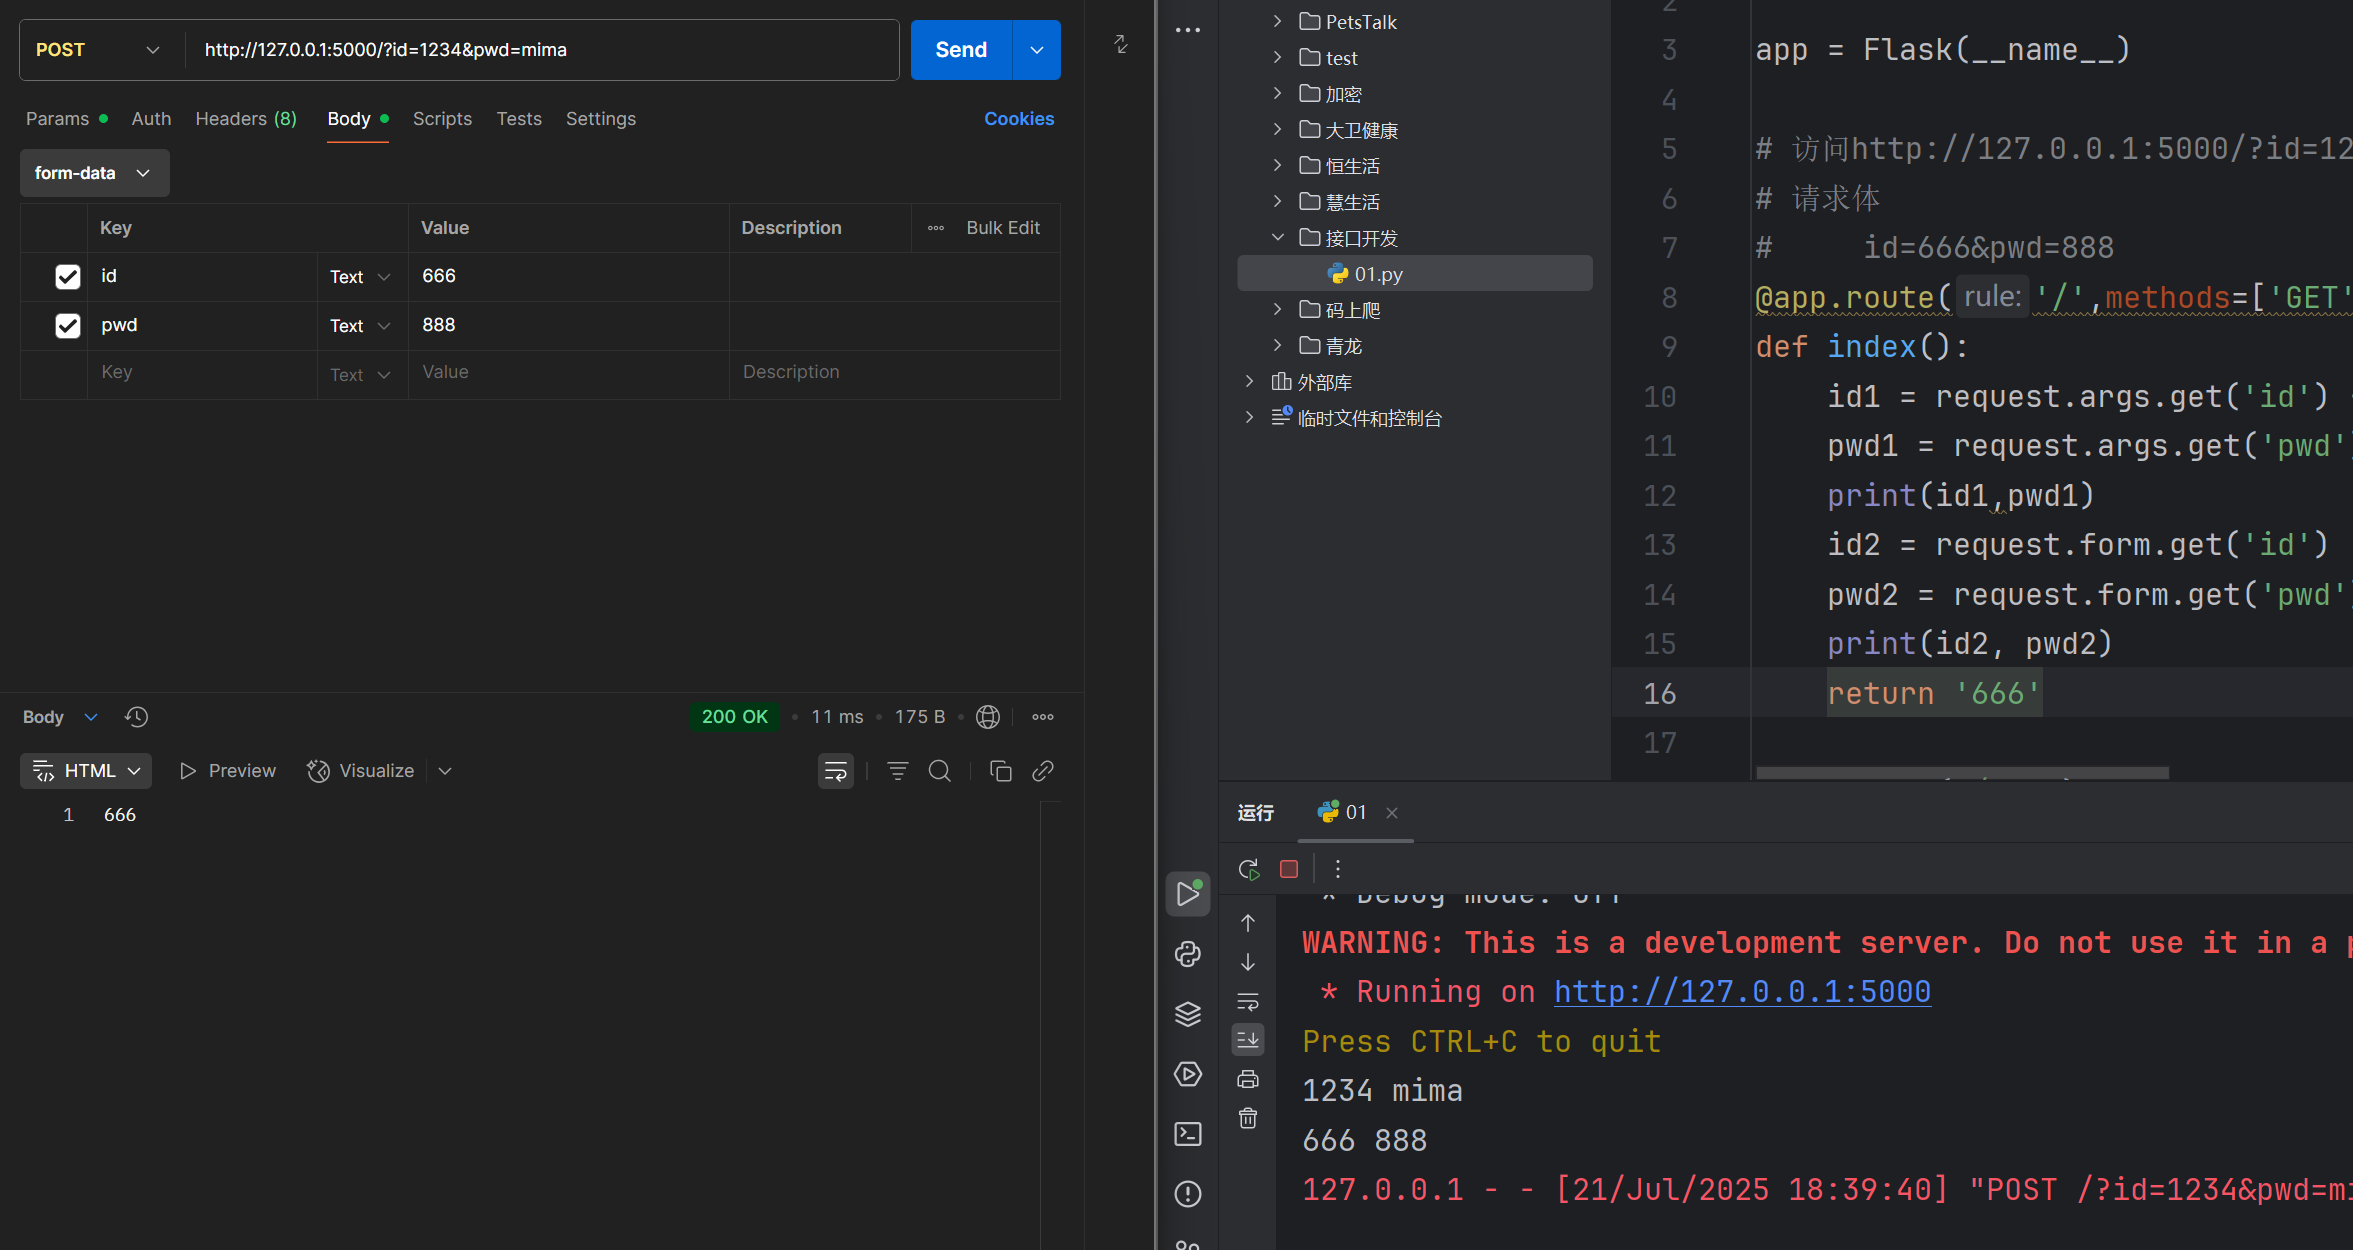Screen dimensions: 2353x1250
Task: Change the id row Text type dropdown
Action: pos(361,277)
